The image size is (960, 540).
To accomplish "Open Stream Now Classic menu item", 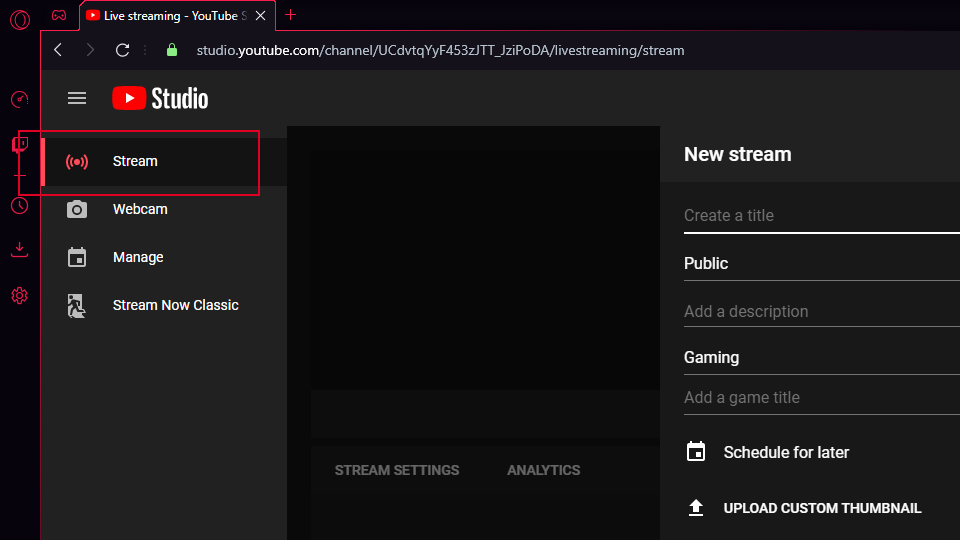I will (164, 305).
